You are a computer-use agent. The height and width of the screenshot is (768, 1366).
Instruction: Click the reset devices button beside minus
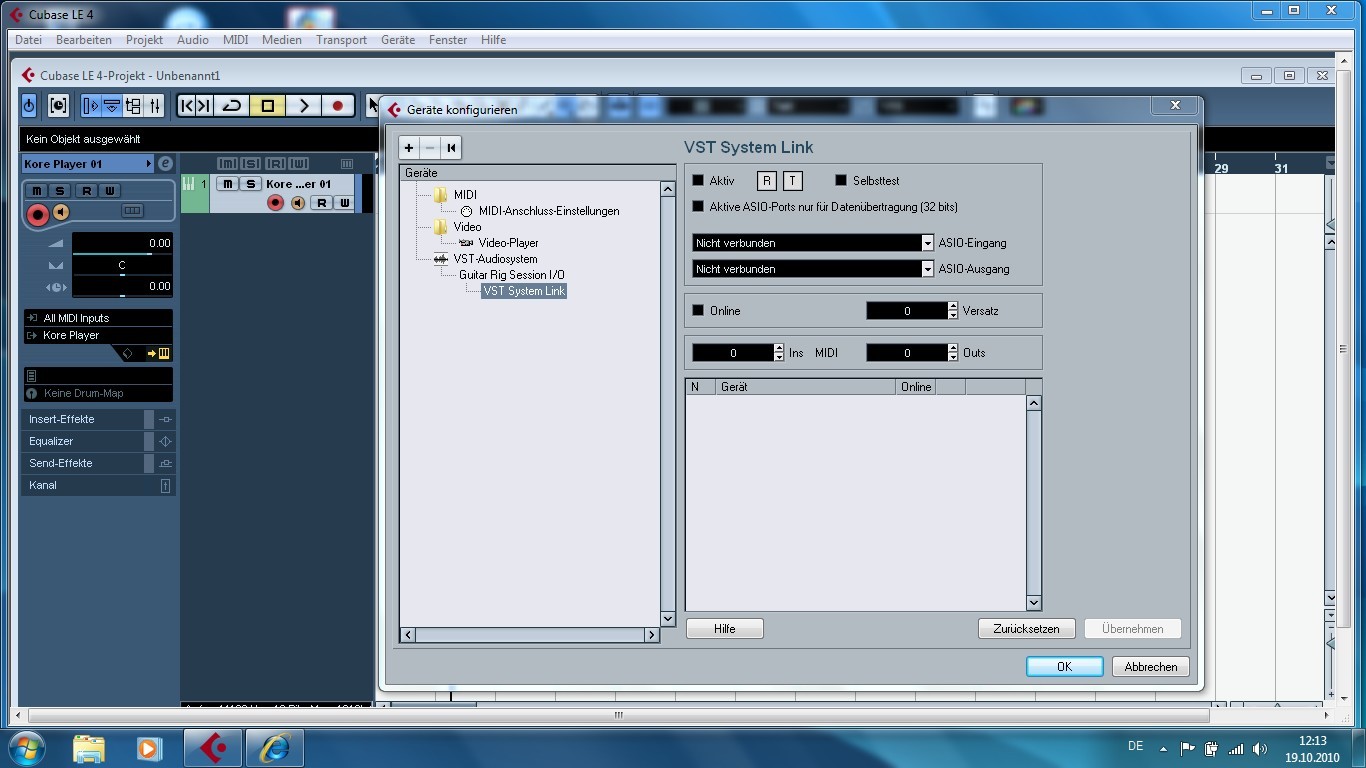(x=451, y=148)
